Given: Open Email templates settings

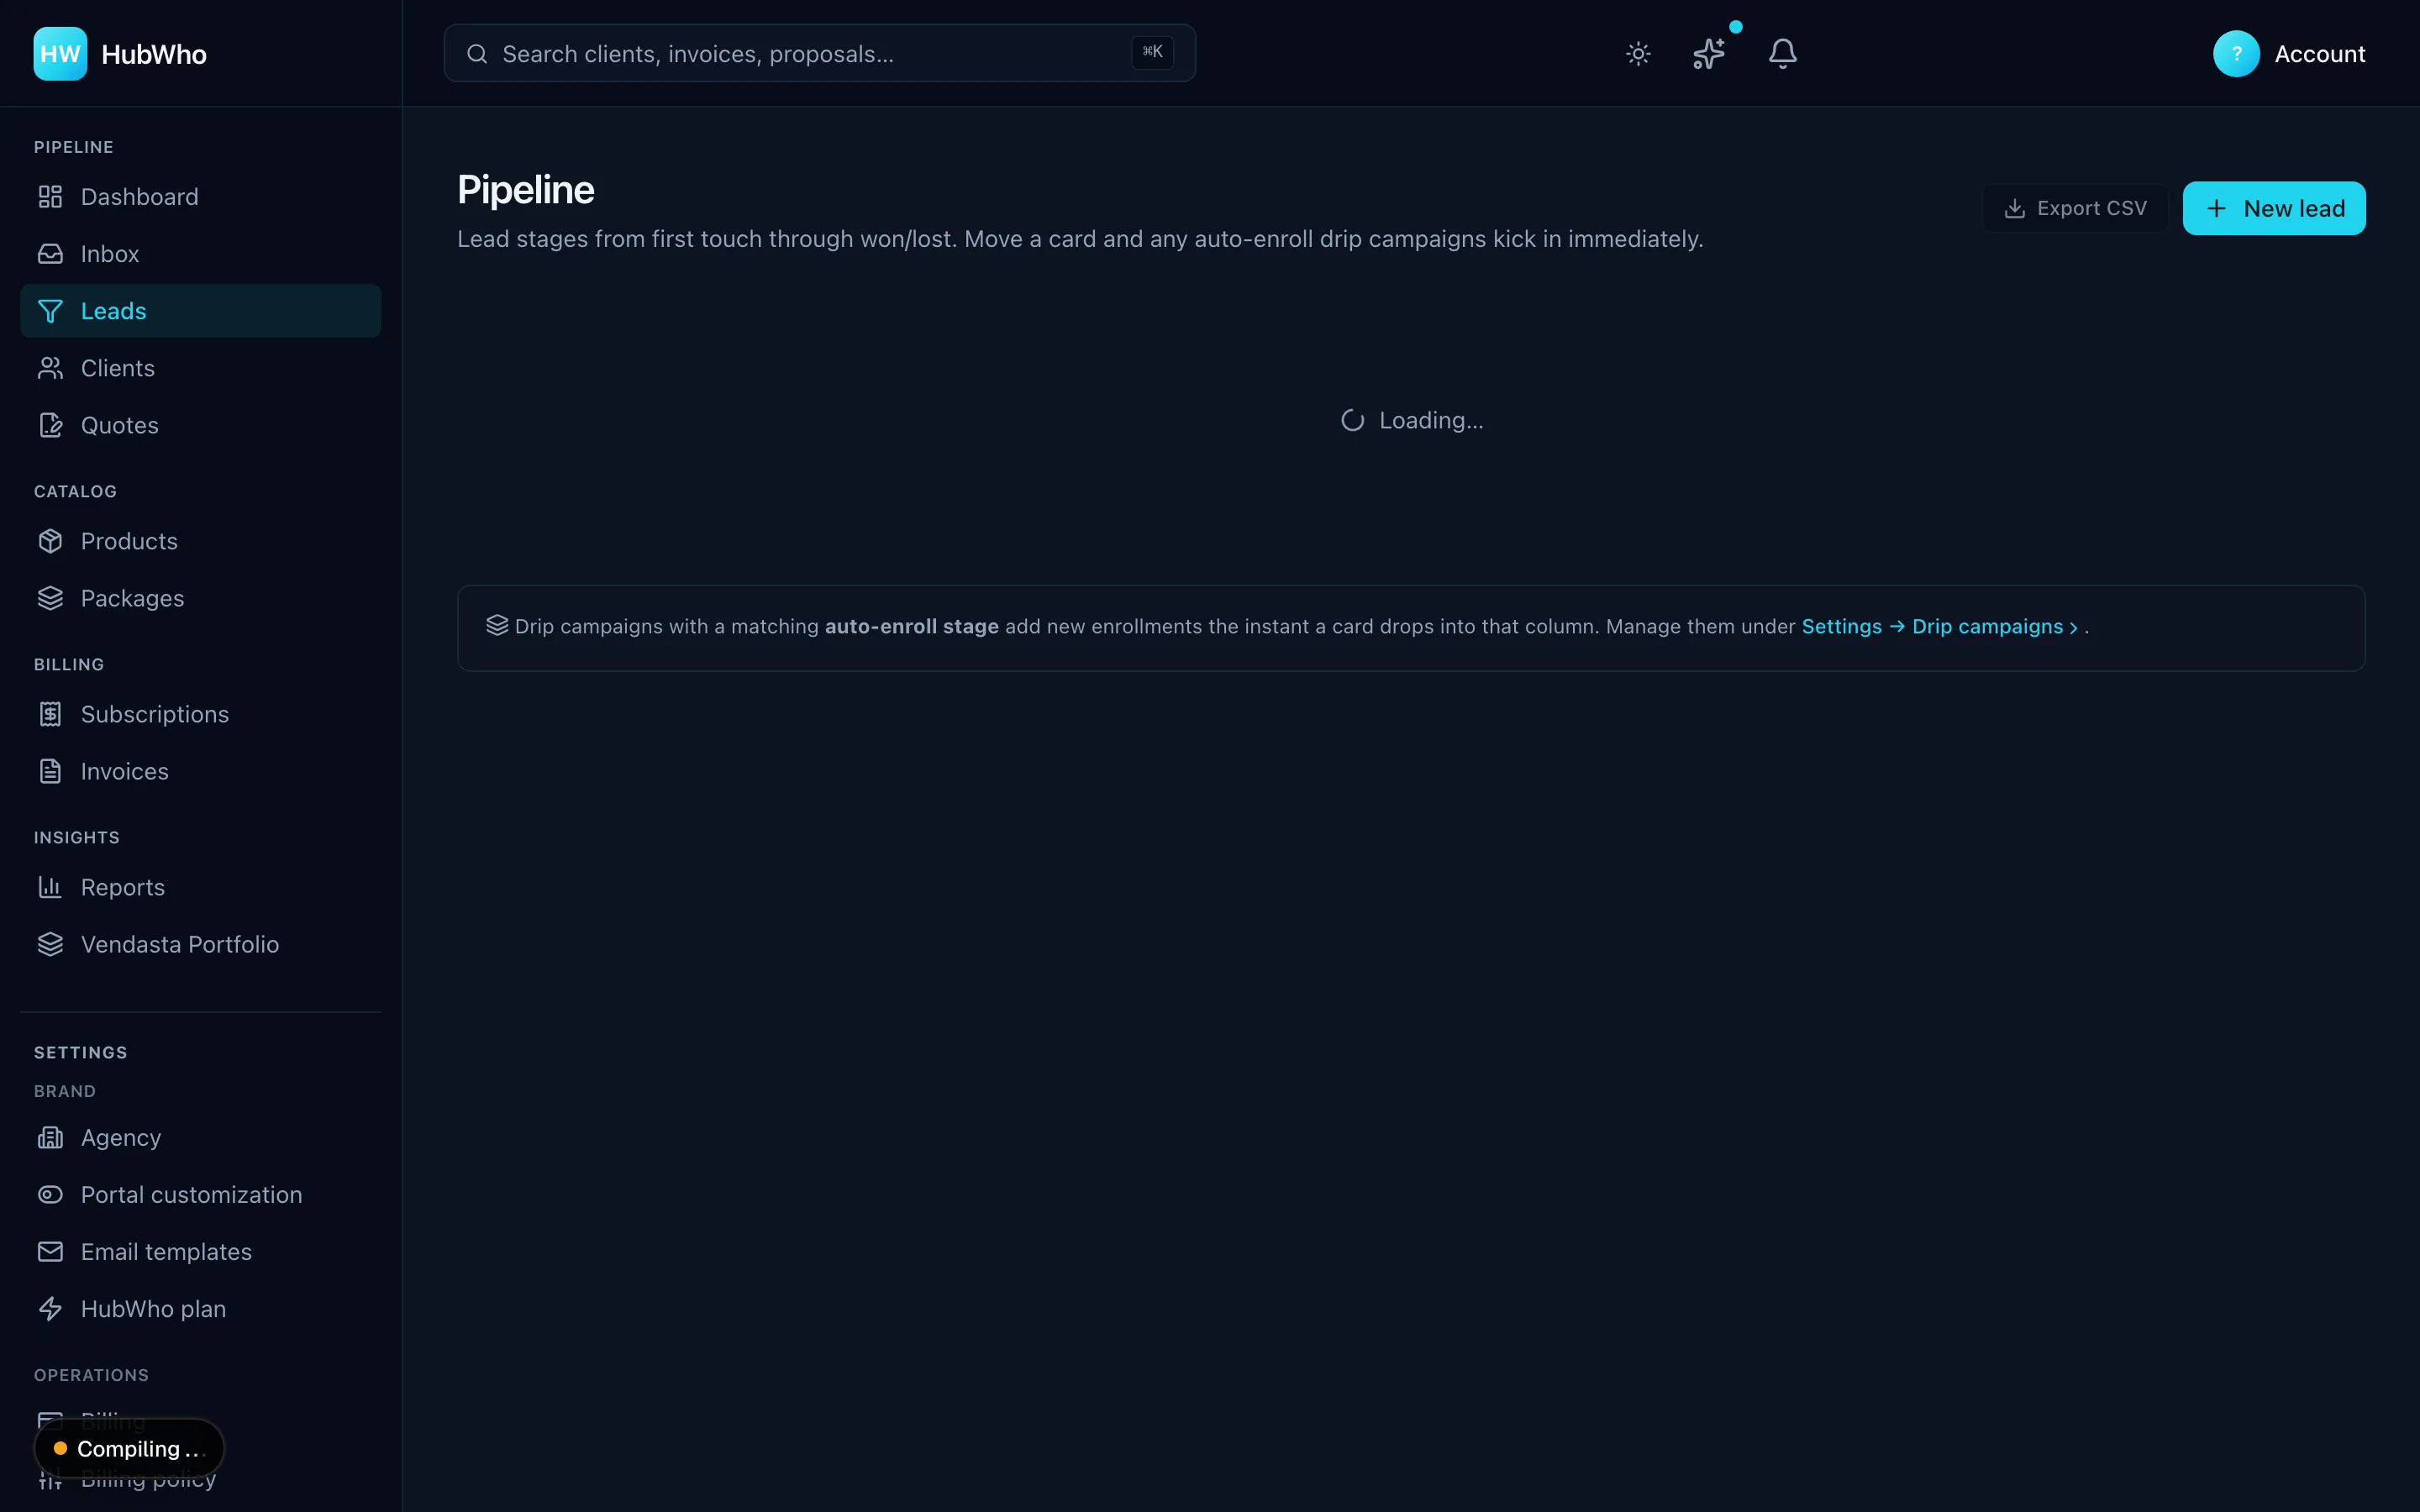Looking at the screenshot, I should 200,1252.
